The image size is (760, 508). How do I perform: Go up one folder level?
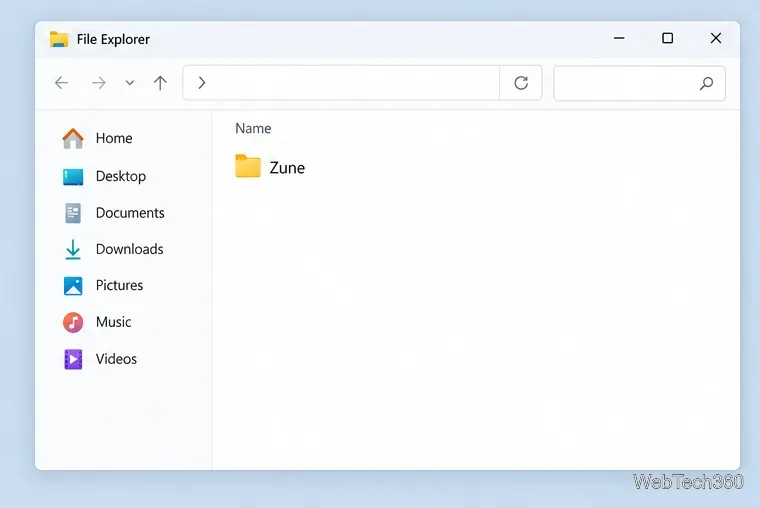coord(160,83)
